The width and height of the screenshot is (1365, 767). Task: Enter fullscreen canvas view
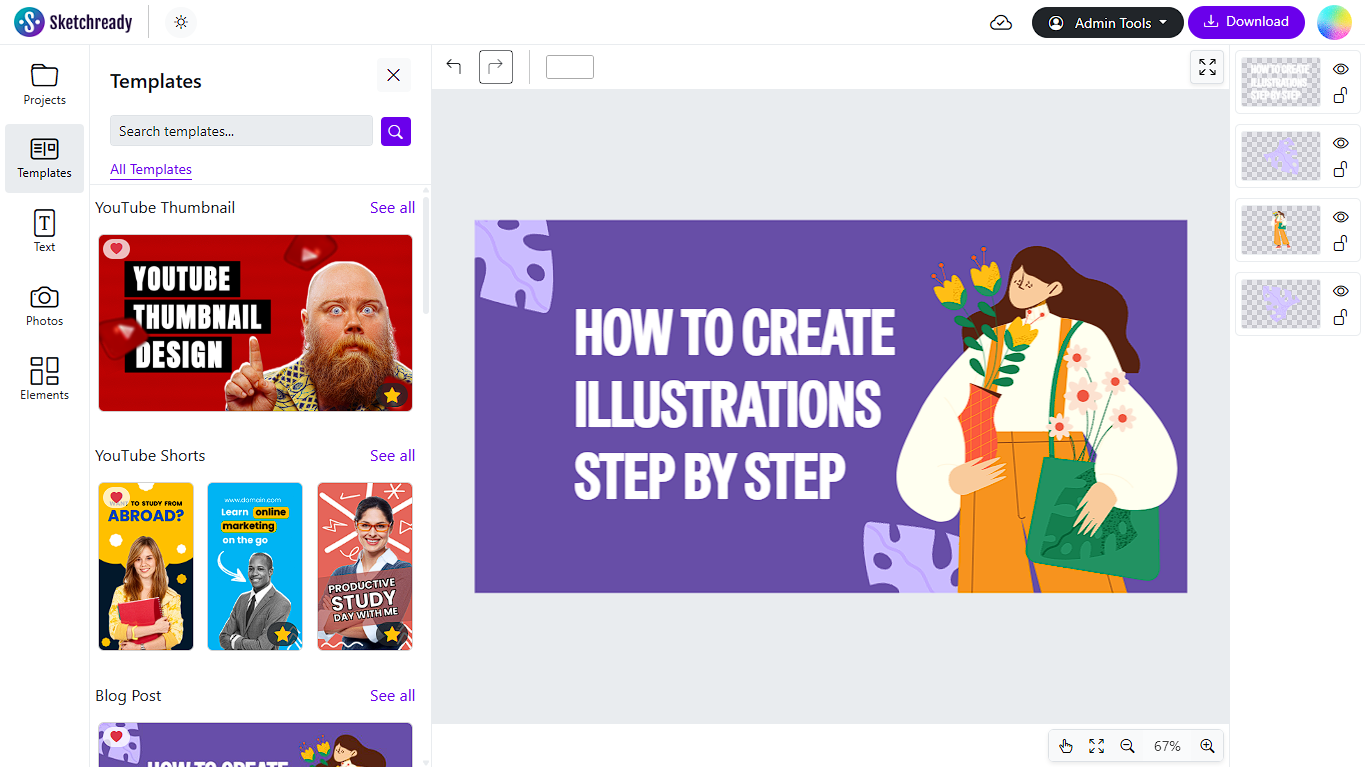coord(1207,67)
